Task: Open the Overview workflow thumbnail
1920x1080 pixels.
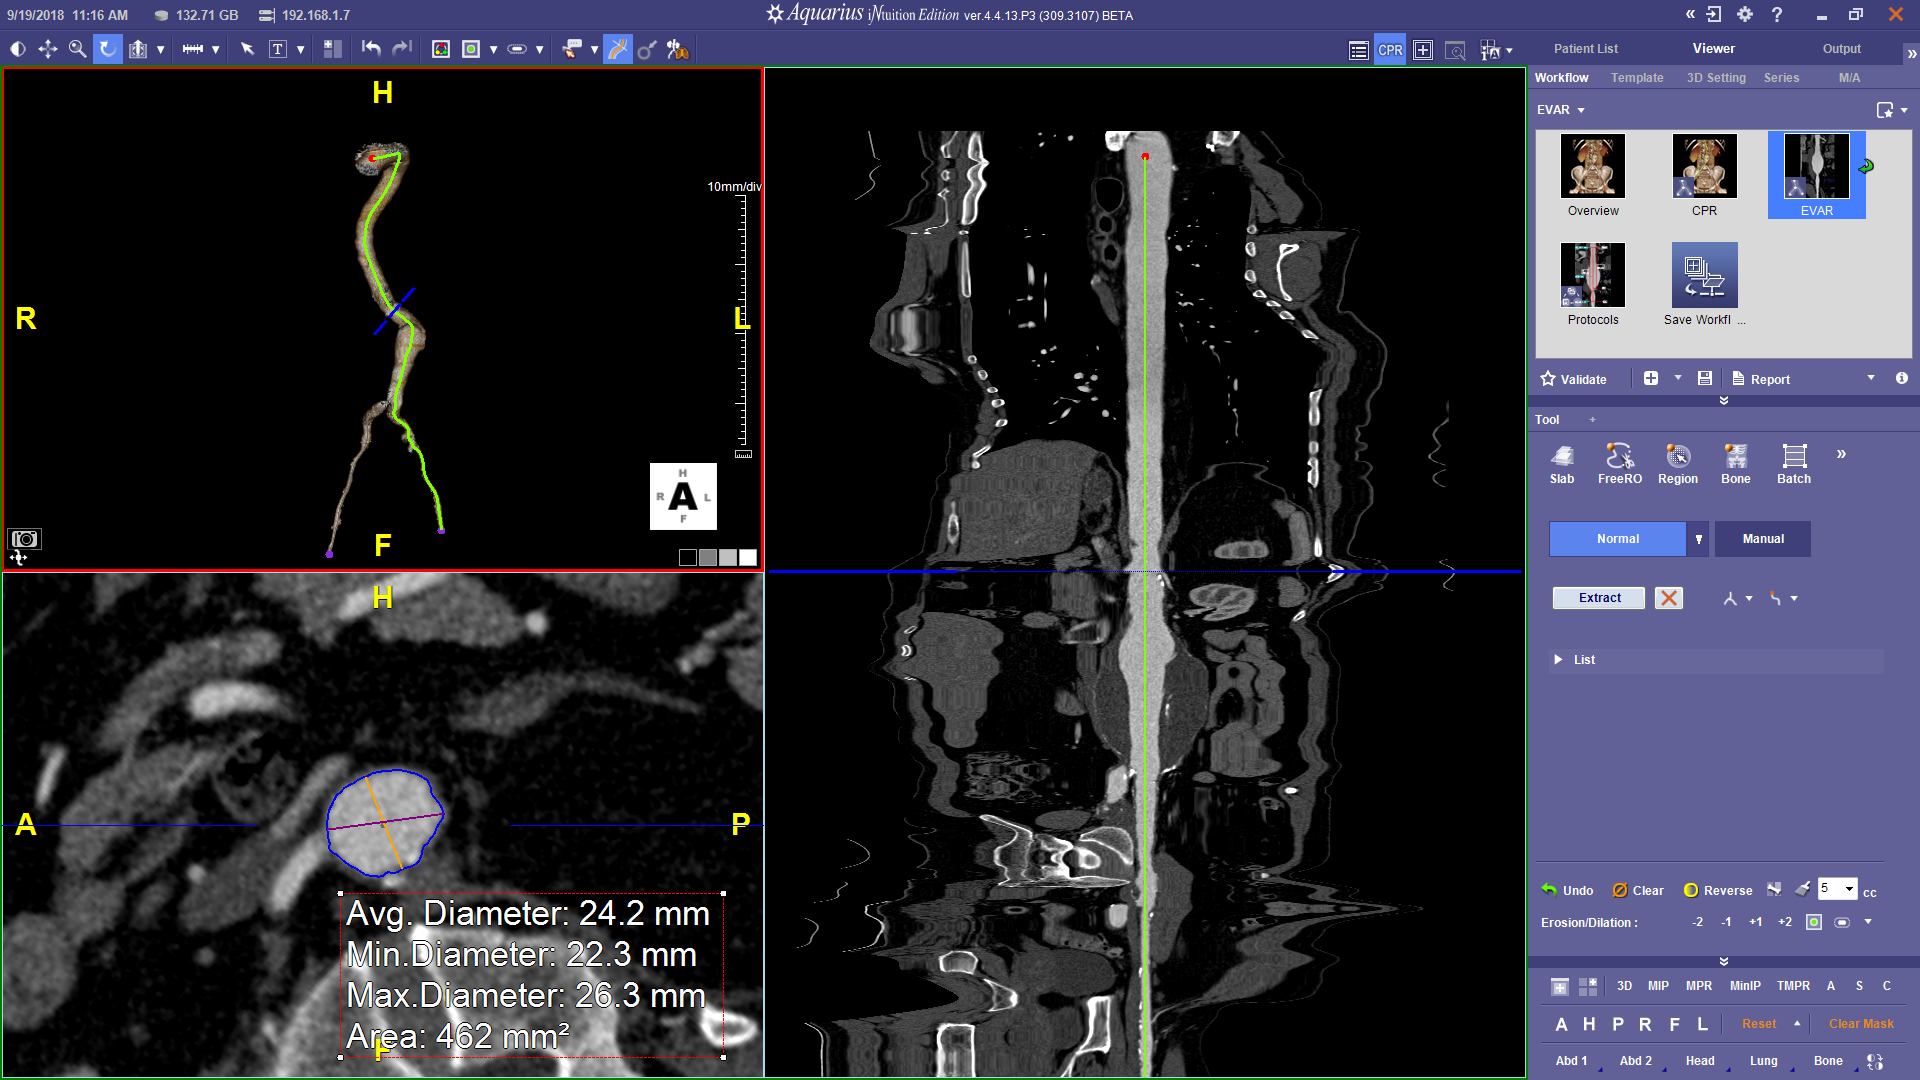Action: point(1593,176)
